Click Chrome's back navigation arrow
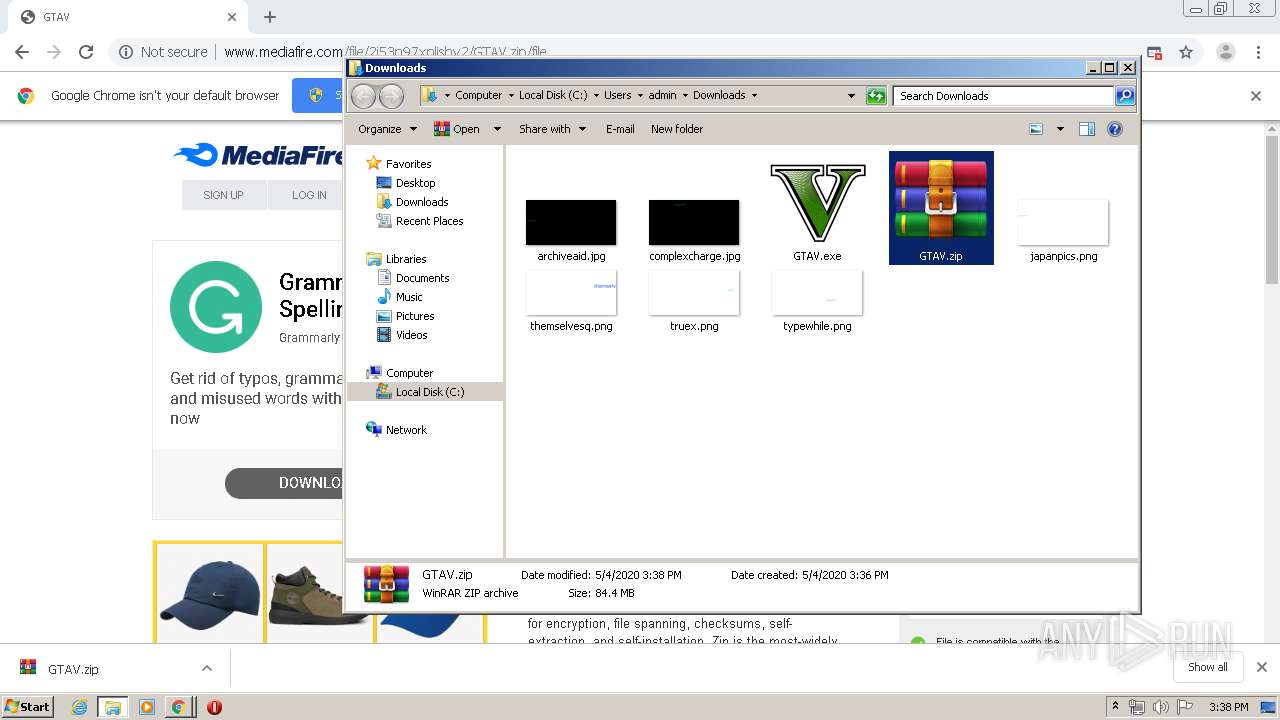This screenshot has height=720, width=1280. 22,52
